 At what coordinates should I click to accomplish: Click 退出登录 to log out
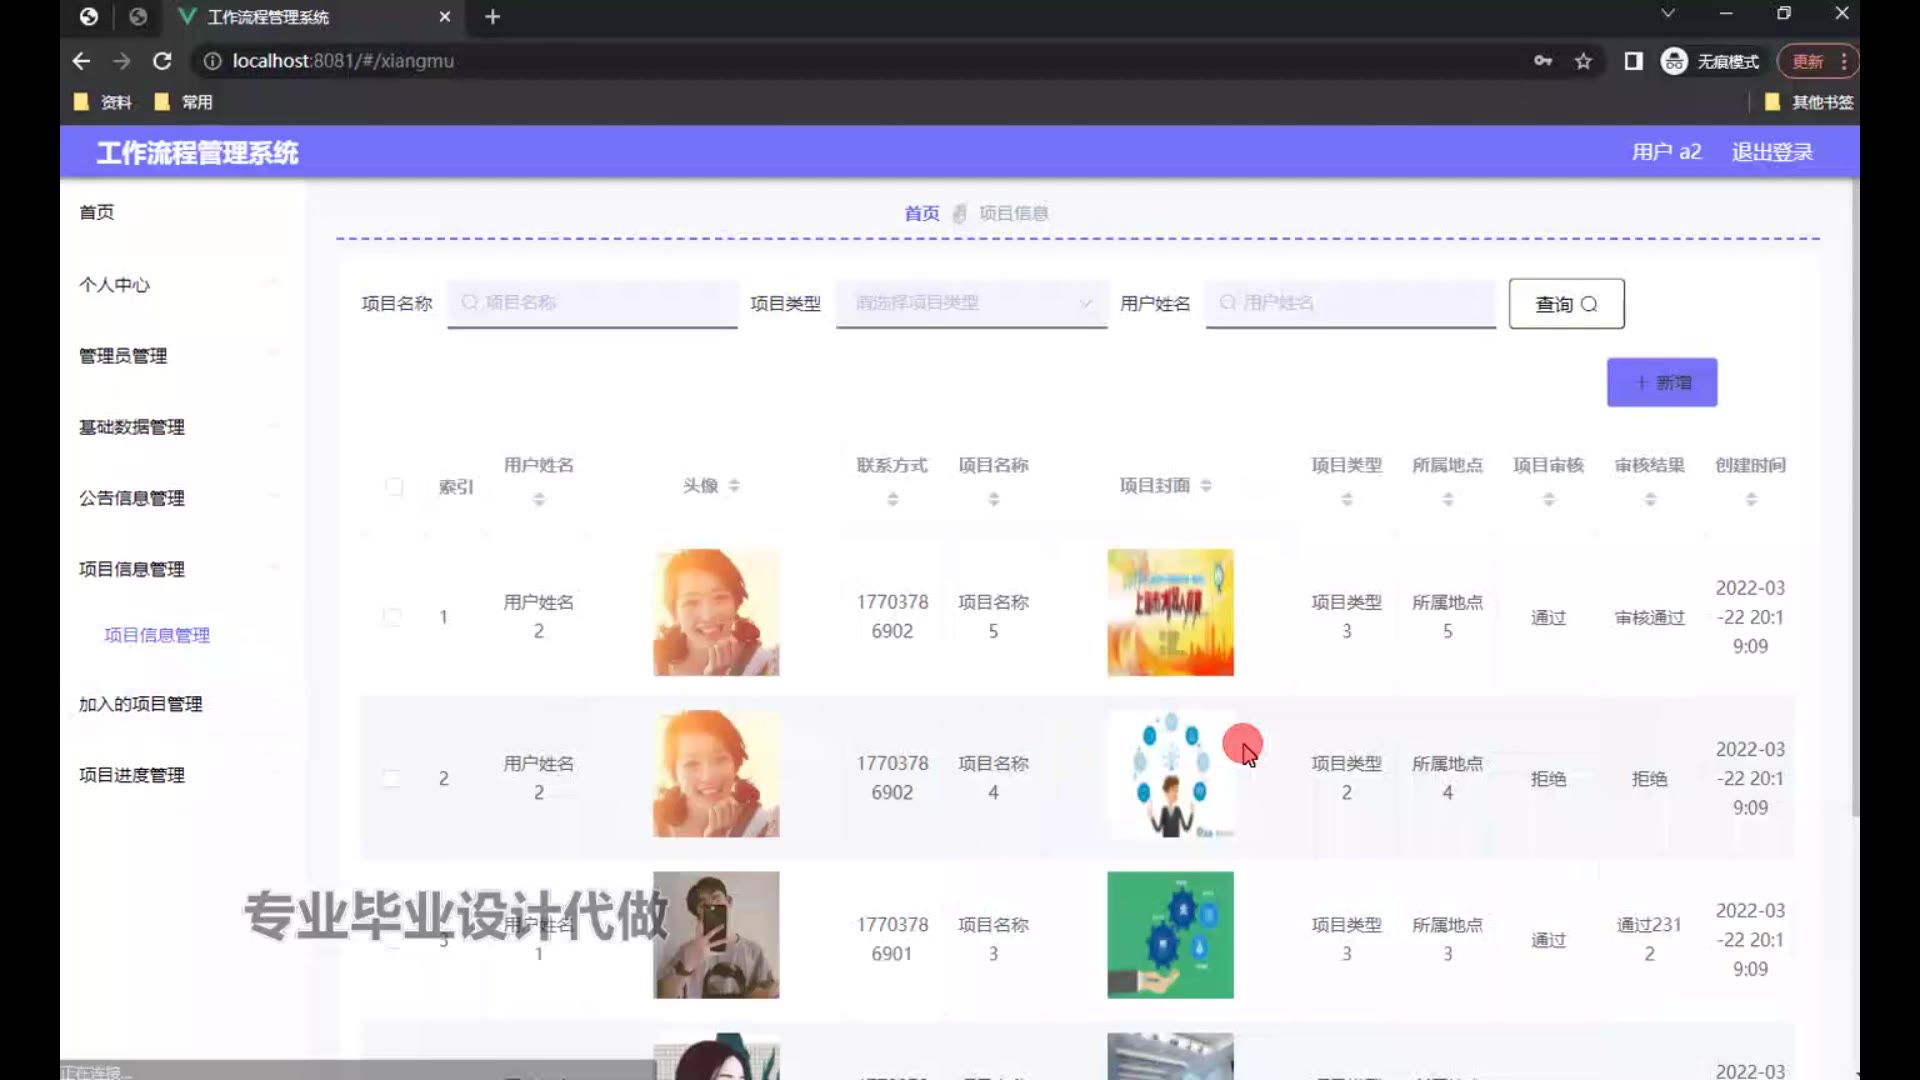pyautogui.click(x=1772, y=152)
